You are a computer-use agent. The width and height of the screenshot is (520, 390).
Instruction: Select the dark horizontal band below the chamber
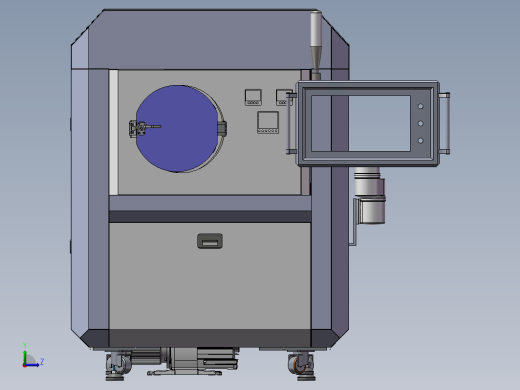(x=210, y=217)
